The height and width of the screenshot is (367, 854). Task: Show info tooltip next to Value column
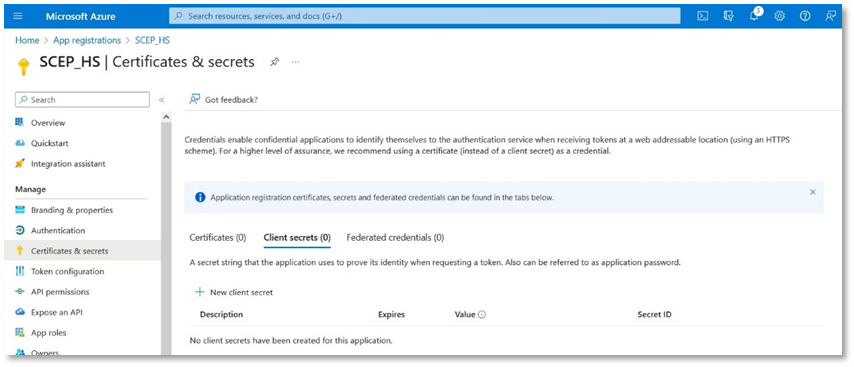(x=481, y=315)
